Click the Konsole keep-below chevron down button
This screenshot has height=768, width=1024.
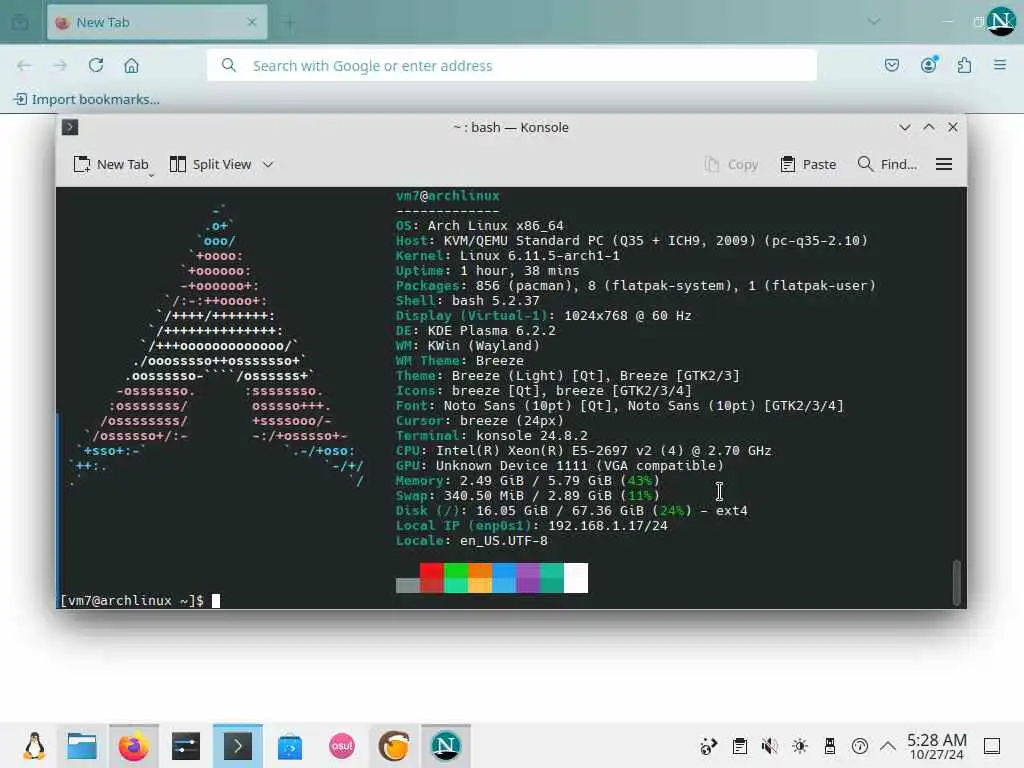[x=904, y=127]
